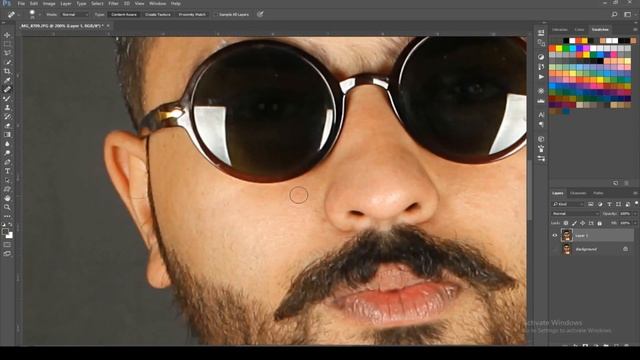Viewport: 640px width, 360px height.
Task: Select the Brush tool
Action: pyautogui.click(x=7, y=98)
